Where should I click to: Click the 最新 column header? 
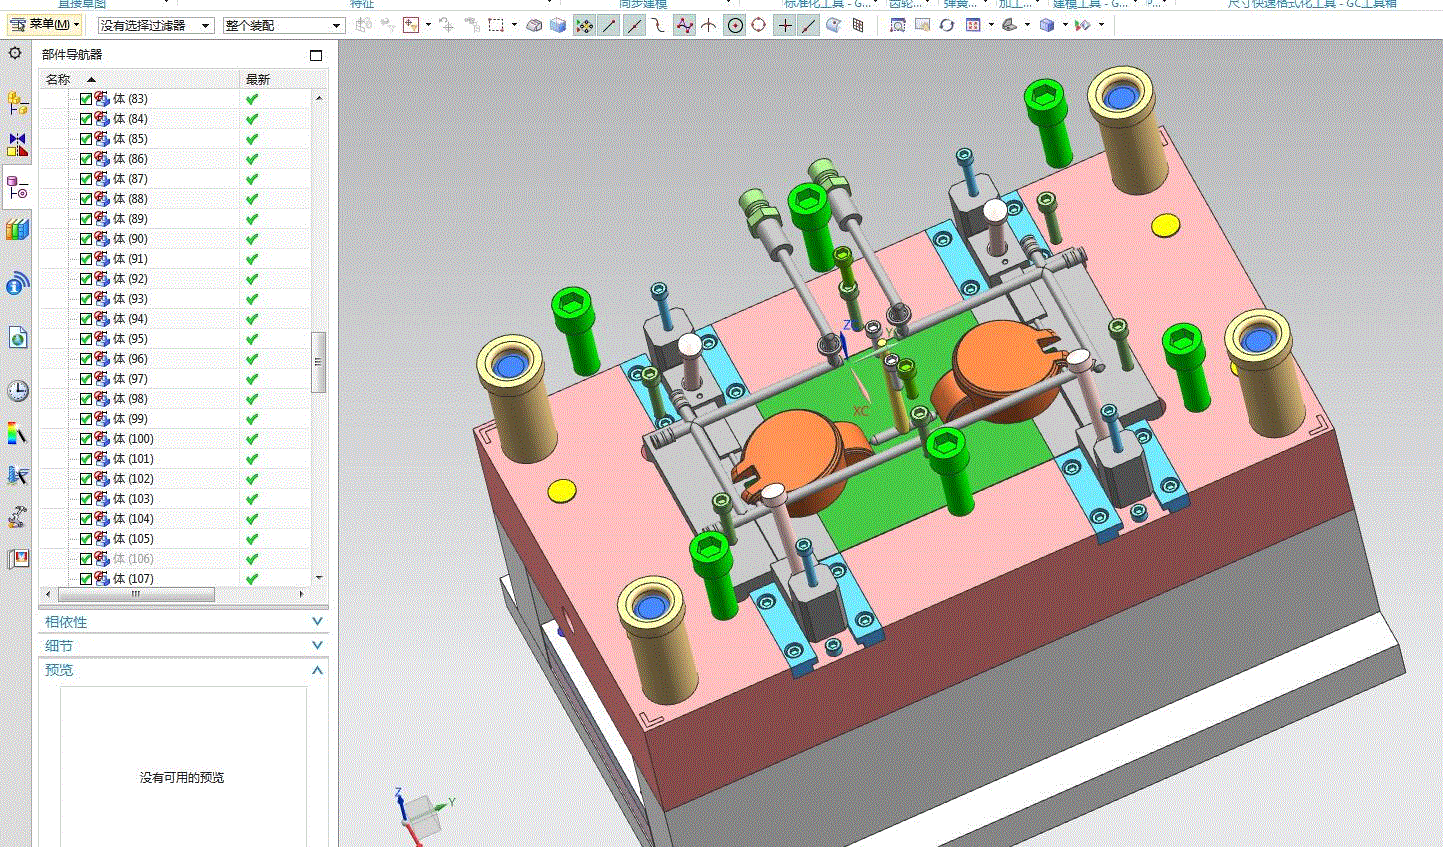pyautogui.click(x=258, y=79)
